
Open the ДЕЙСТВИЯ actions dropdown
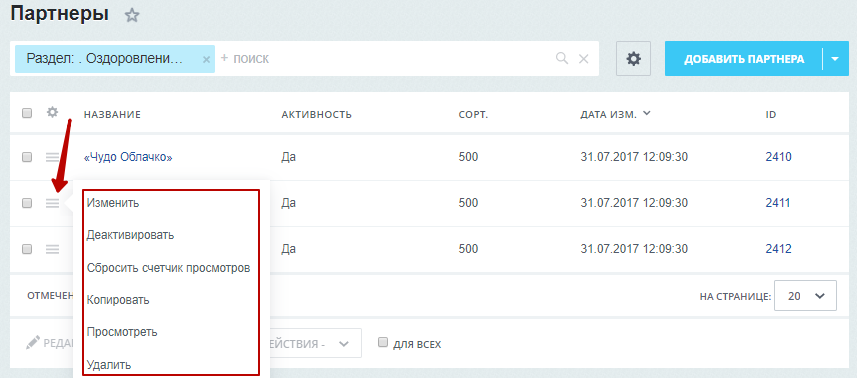tap(316, 344)
